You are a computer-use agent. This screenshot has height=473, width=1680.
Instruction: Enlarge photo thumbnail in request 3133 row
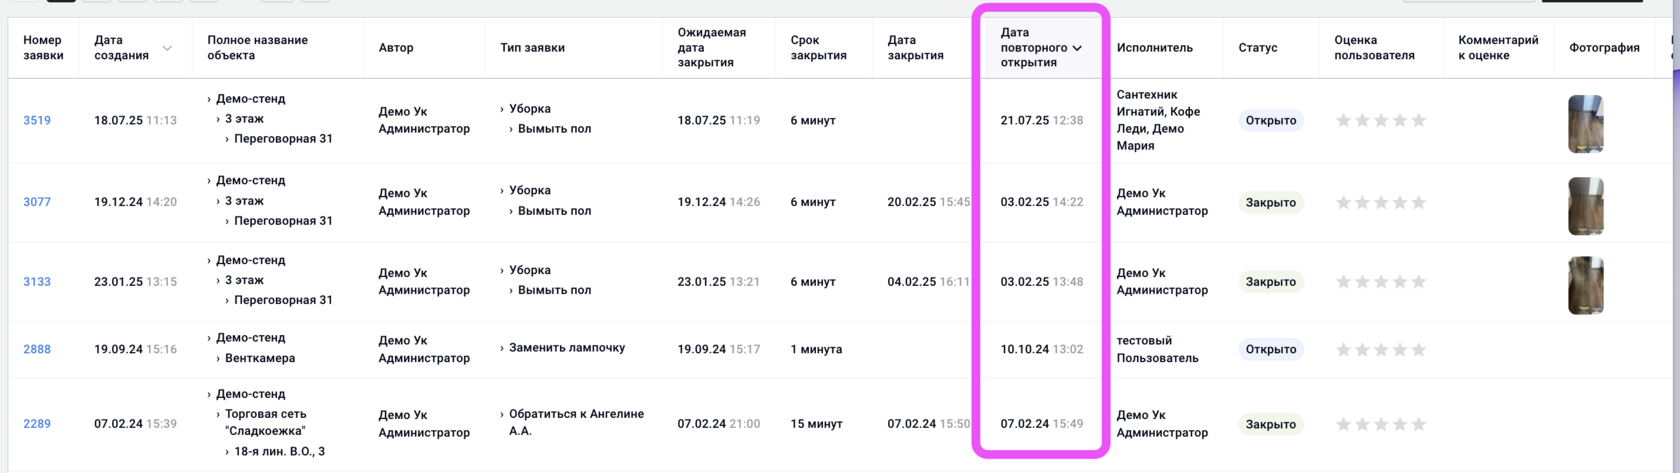pos(1585,285)
